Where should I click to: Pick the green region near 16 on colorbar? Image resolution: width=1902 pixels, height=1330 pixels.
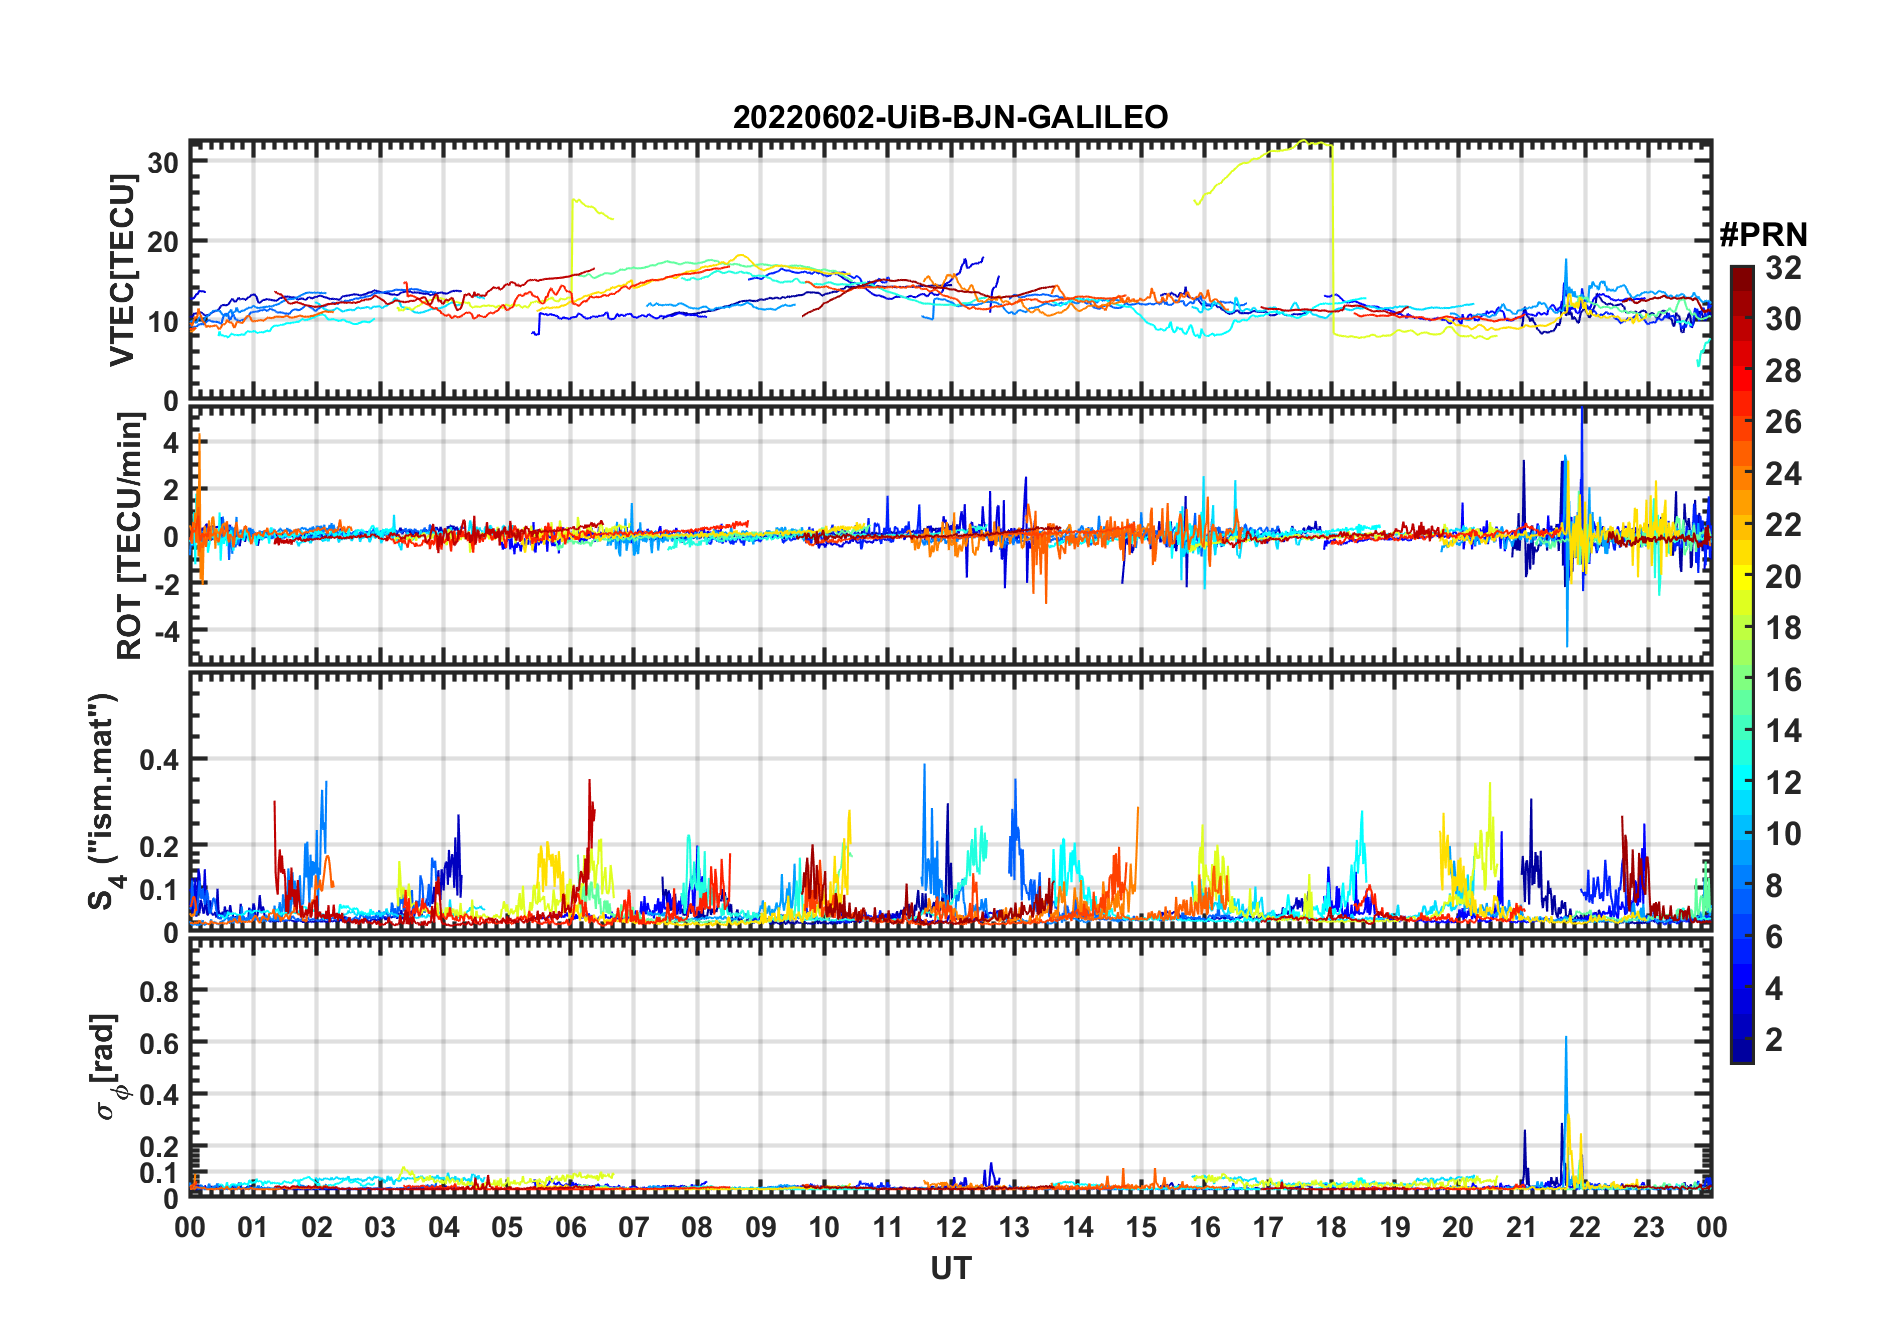[x=1741, y=680]
